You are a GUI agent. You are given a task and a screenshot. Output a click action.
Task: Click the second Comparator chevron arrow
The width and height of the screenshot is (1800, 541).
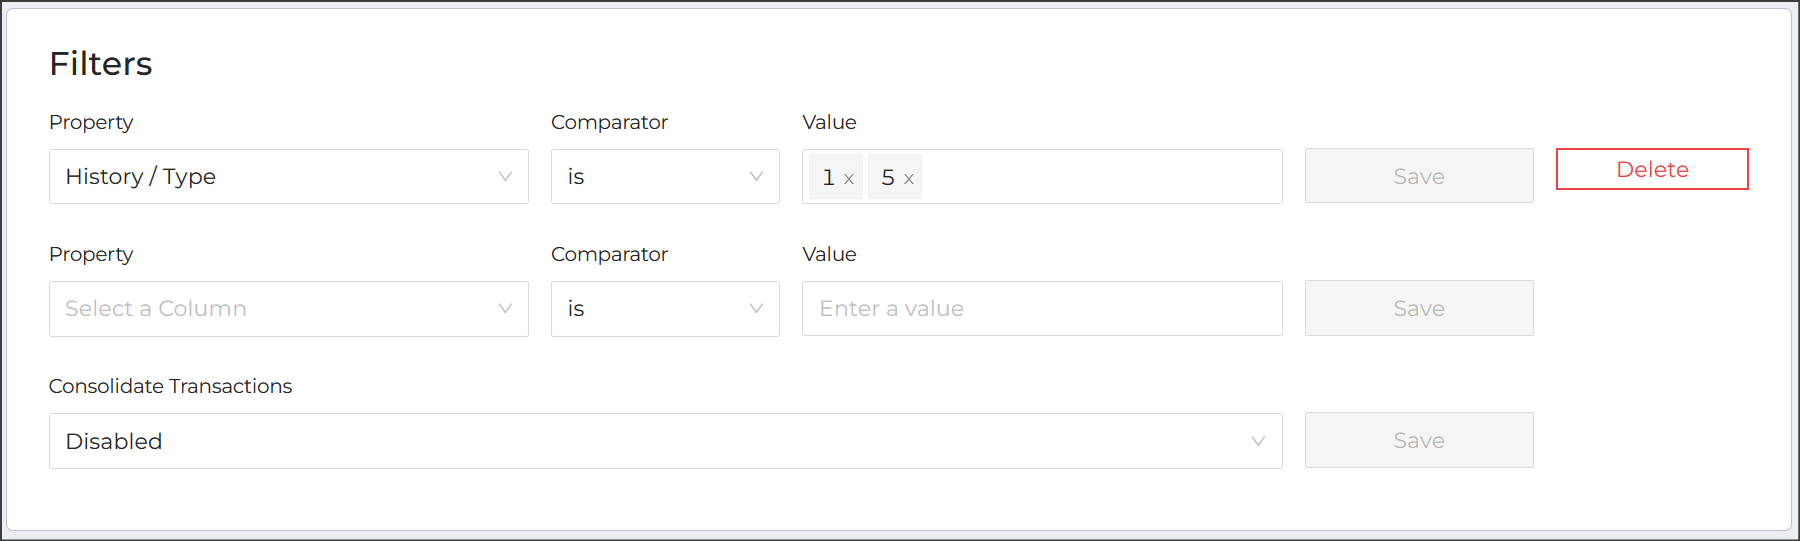pos(756,309)
